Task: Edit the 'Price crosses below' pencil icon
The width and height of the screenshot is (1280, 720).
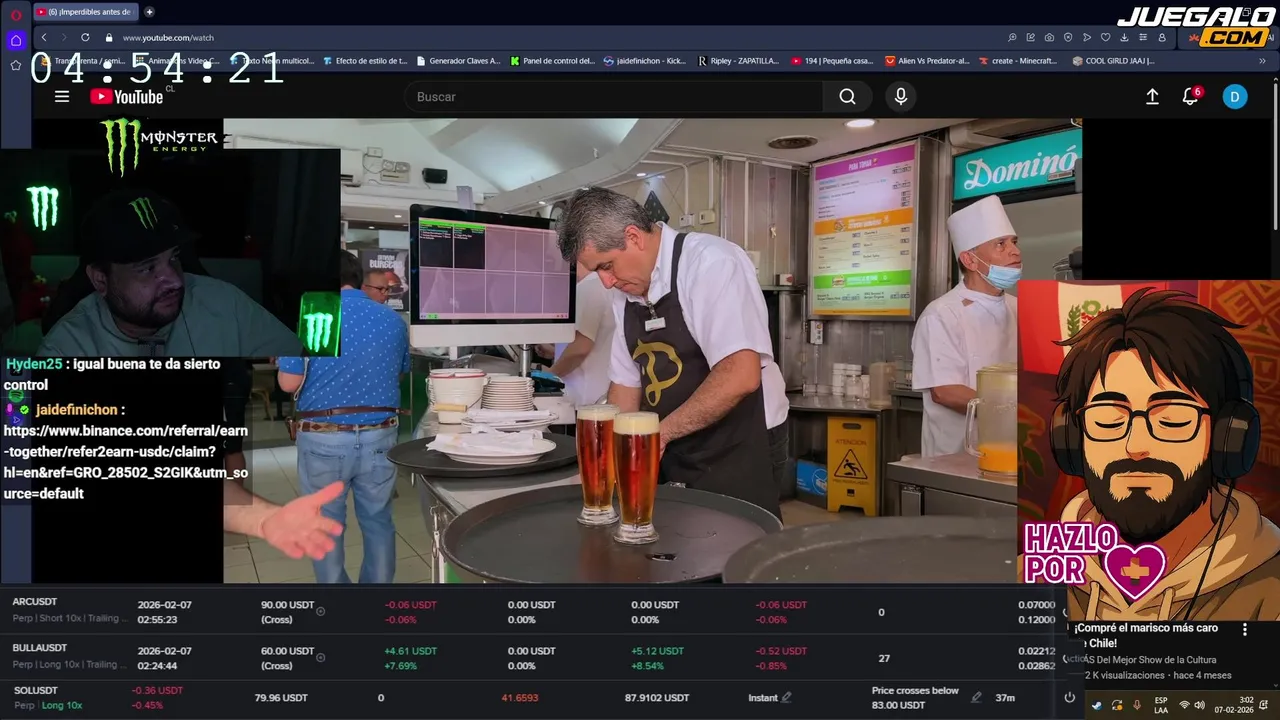Action: (976, 698)
